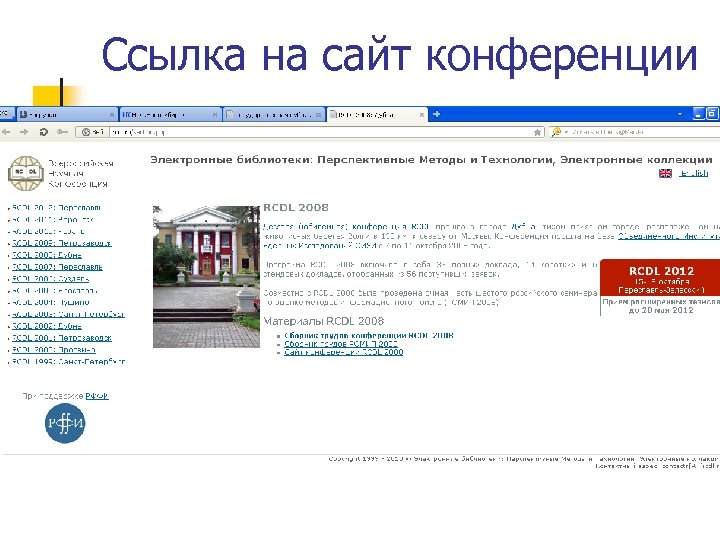Bookmark the page with the star icon
Image resolution: width=720 pixels, height=540 pixels.
tap(537, 132)
